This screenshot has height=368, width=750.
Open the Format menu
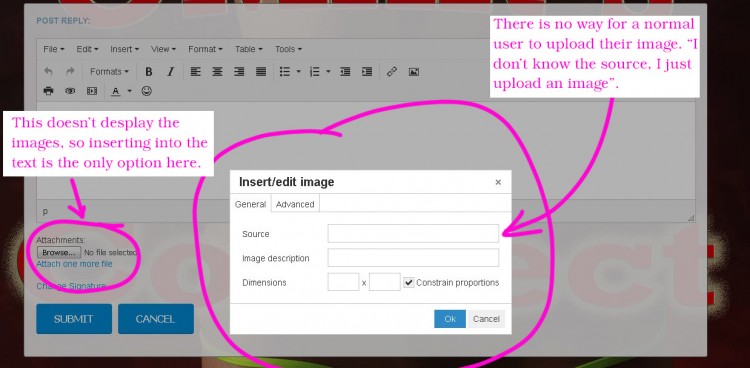point(205,49)
